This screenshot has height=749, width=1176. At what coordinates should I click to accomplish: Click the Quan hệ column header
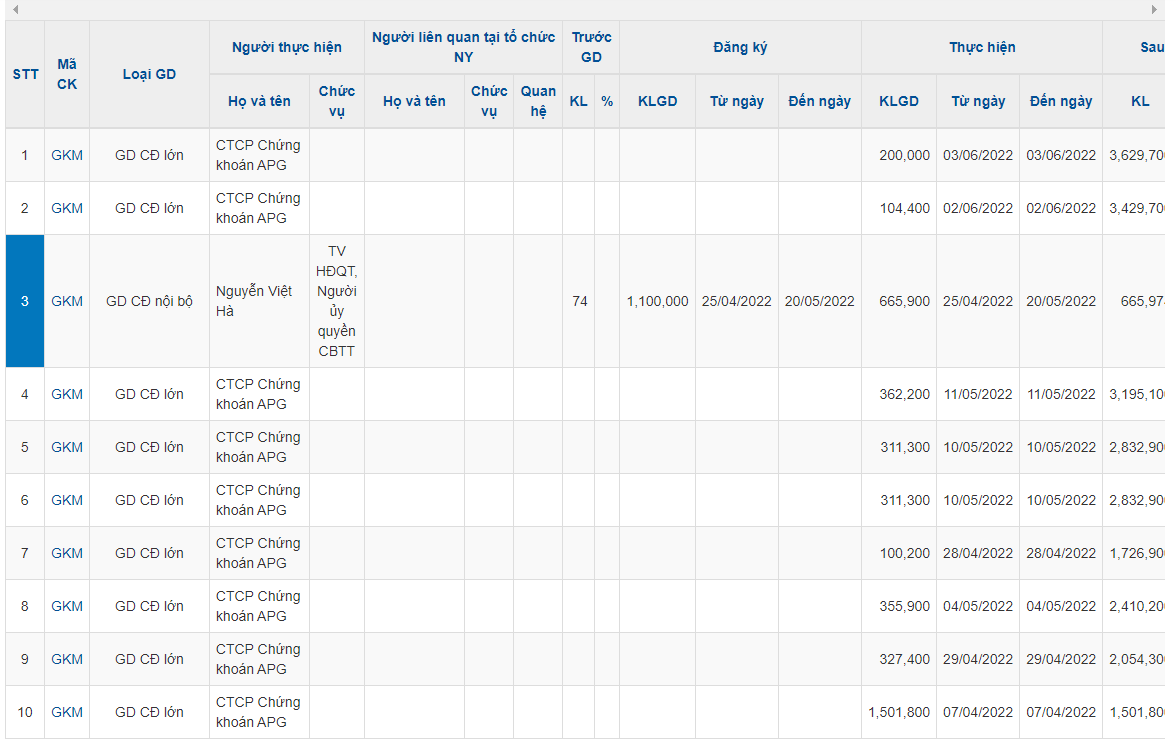click(x=538, y=101)
